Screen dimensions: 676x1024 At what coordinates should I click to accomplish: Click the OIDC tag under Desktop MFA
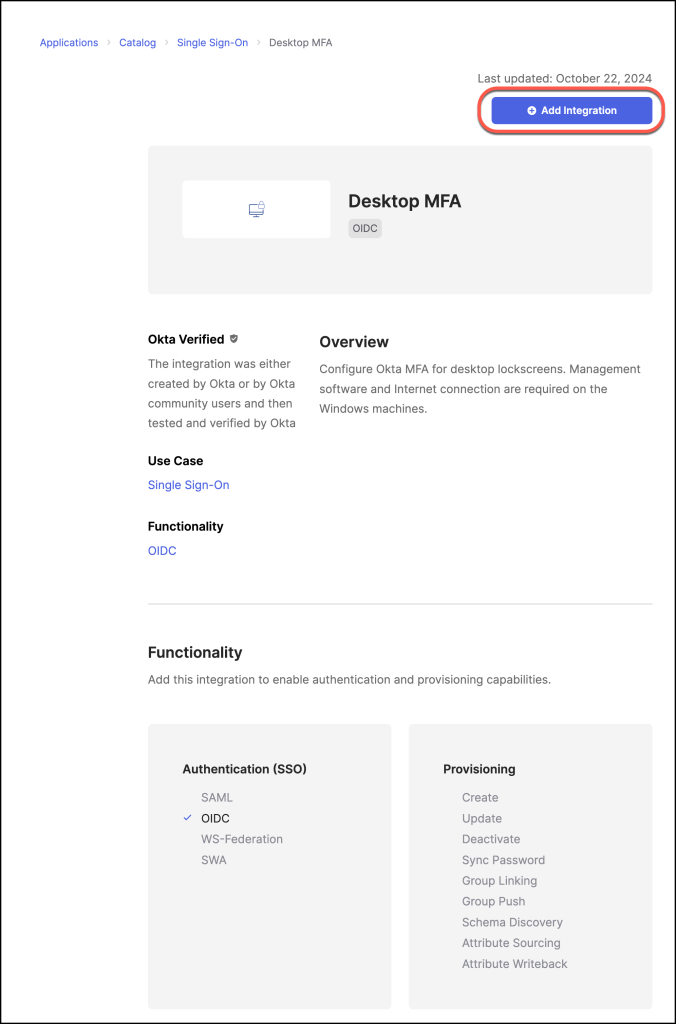(x=365, y=228)
